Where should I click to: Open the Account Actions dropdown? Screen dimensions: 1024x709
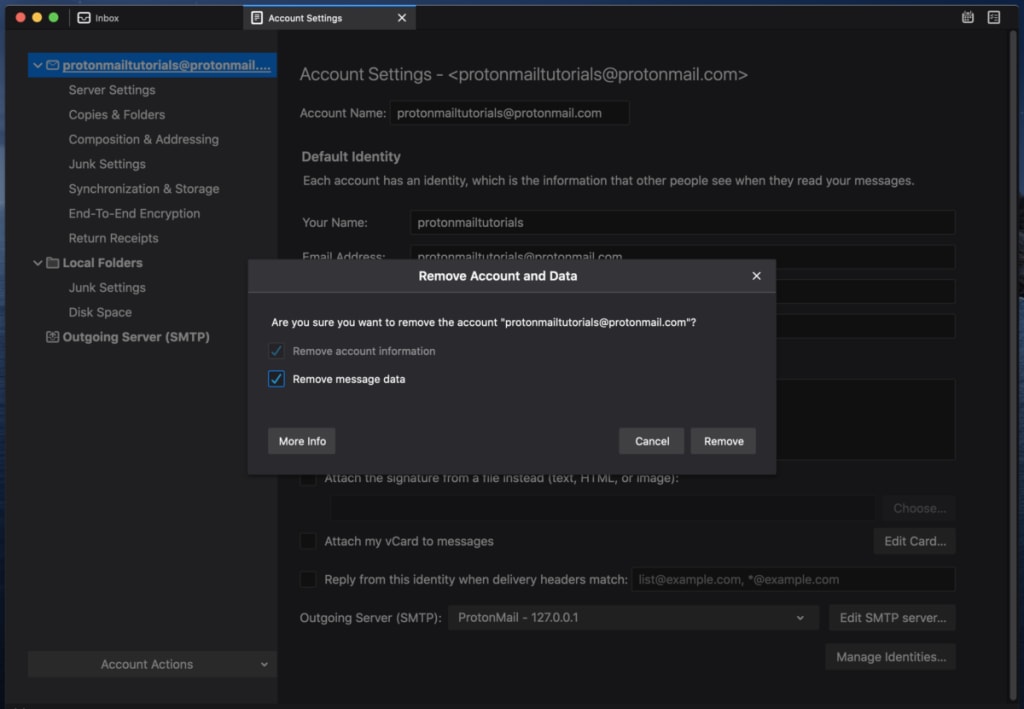pos(152,664)
